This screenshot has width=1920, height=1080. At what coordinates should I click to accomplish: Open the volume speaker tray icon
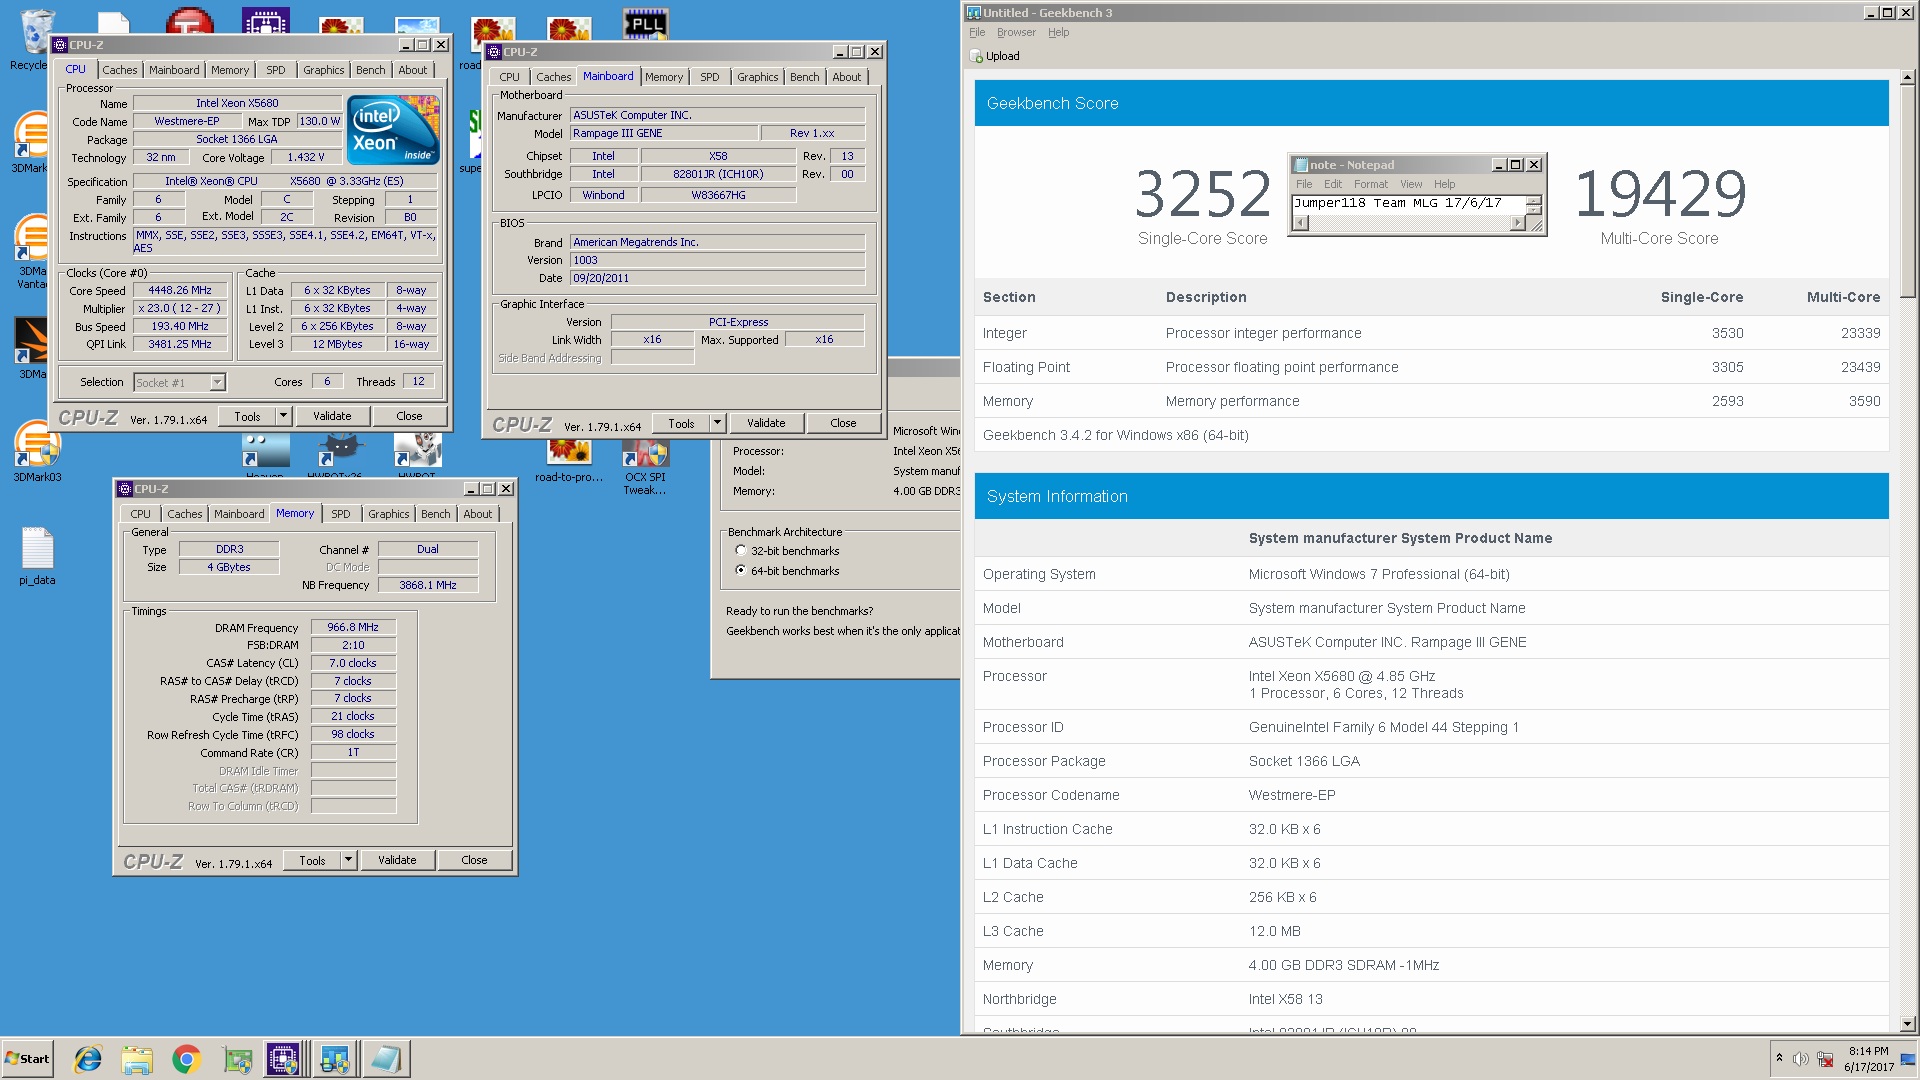1800,1059
